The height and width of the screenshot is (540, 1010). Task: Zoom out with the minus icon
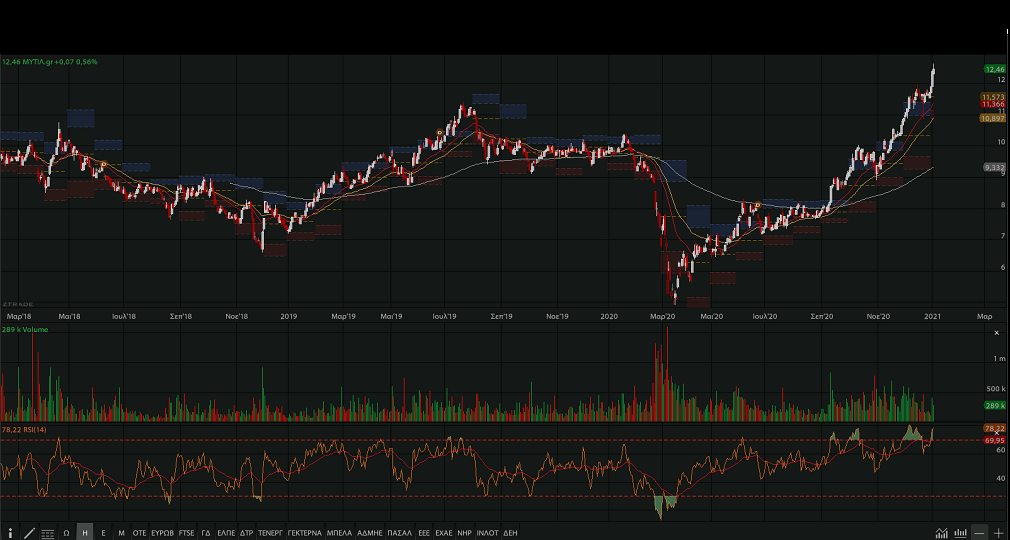click(x=980, y=533)
